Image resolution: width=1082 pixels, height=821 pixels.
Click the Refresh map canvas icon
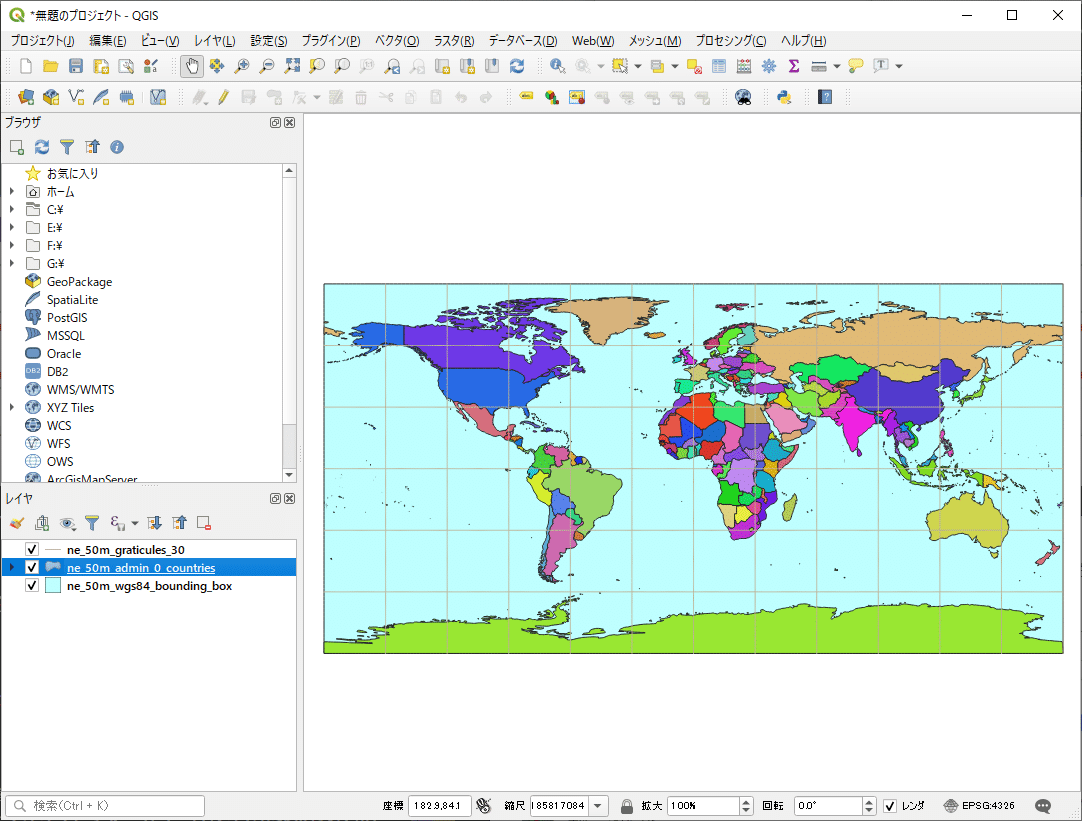click(516, 66)
